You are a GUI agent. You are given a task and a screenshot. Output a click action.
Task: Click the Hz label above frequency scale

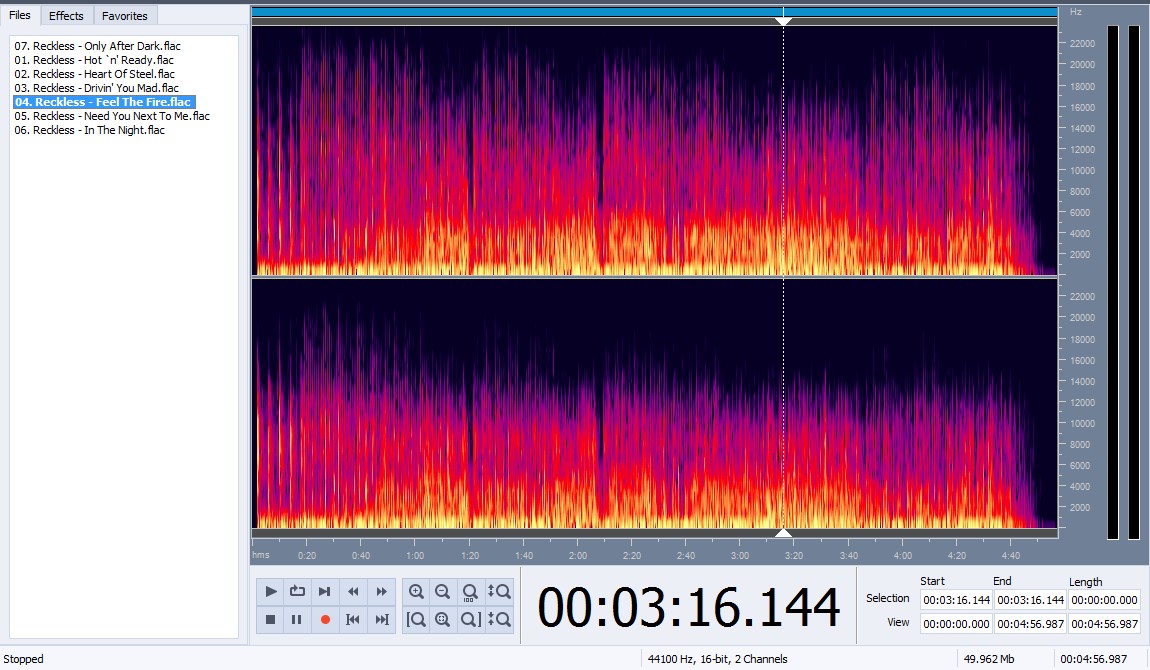1075,12
